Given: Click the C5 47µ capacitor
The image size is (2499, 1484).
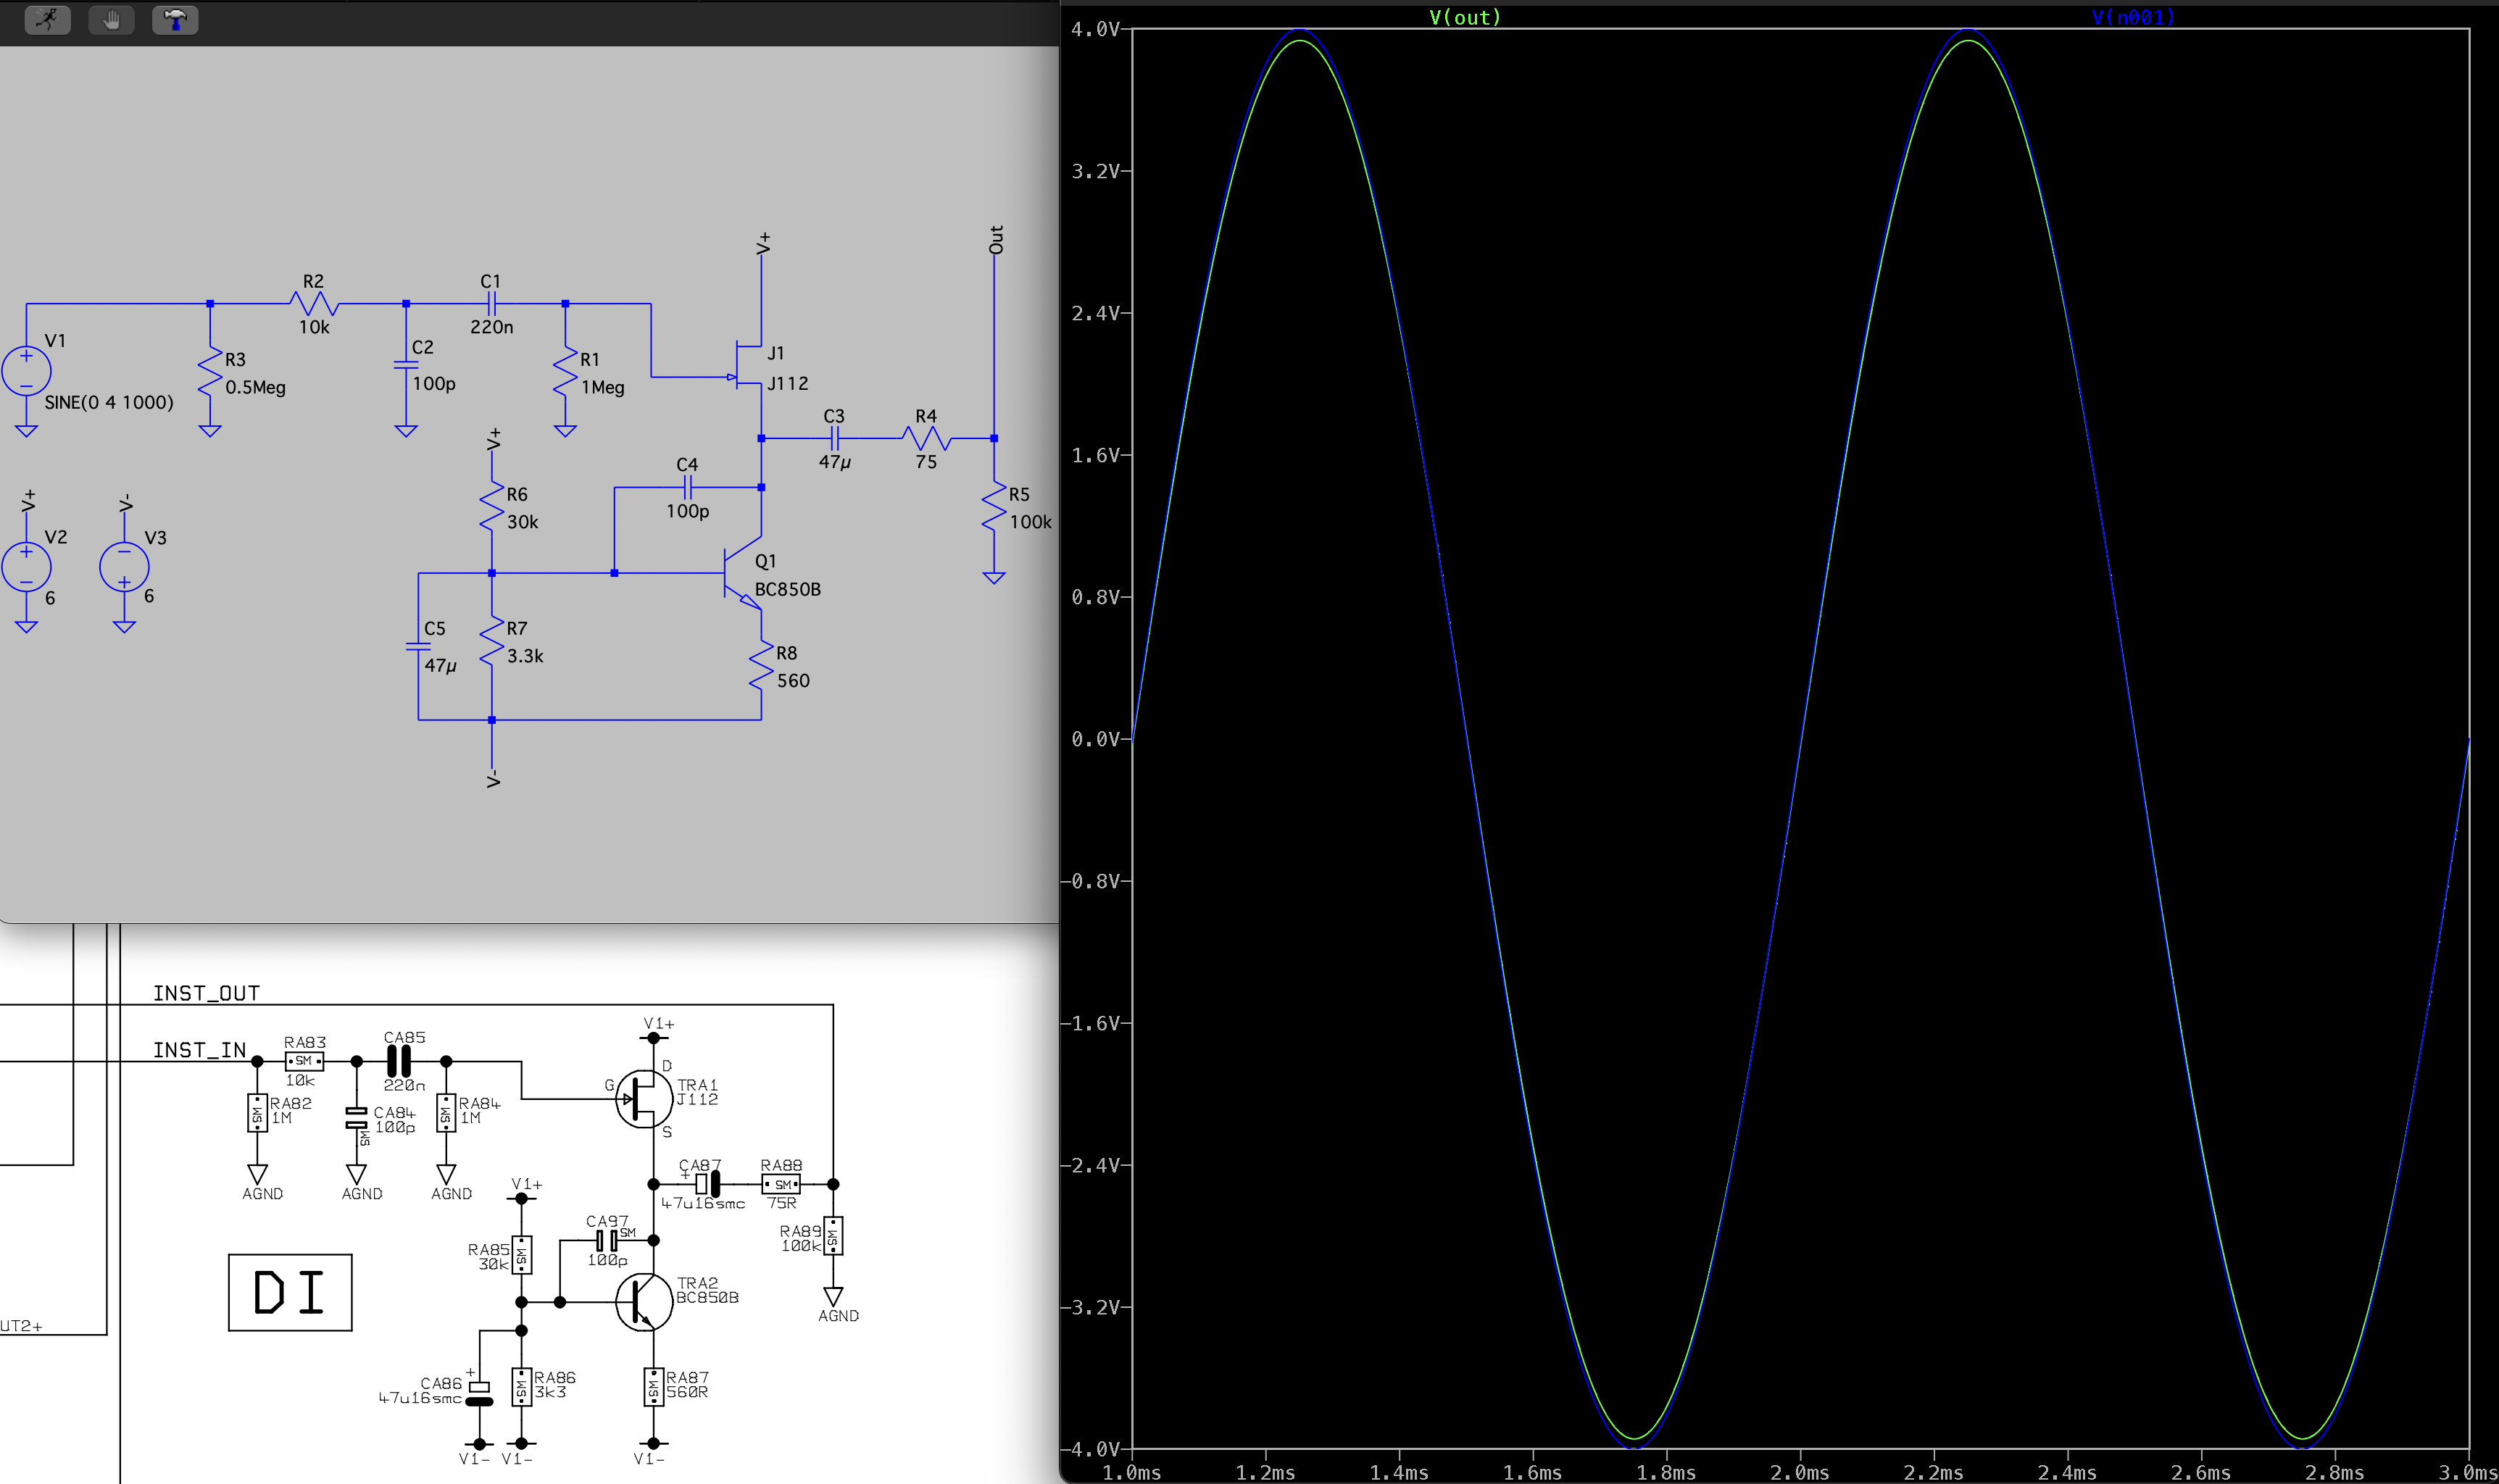Looking at the screenshot, I should (x=418, y=646).
